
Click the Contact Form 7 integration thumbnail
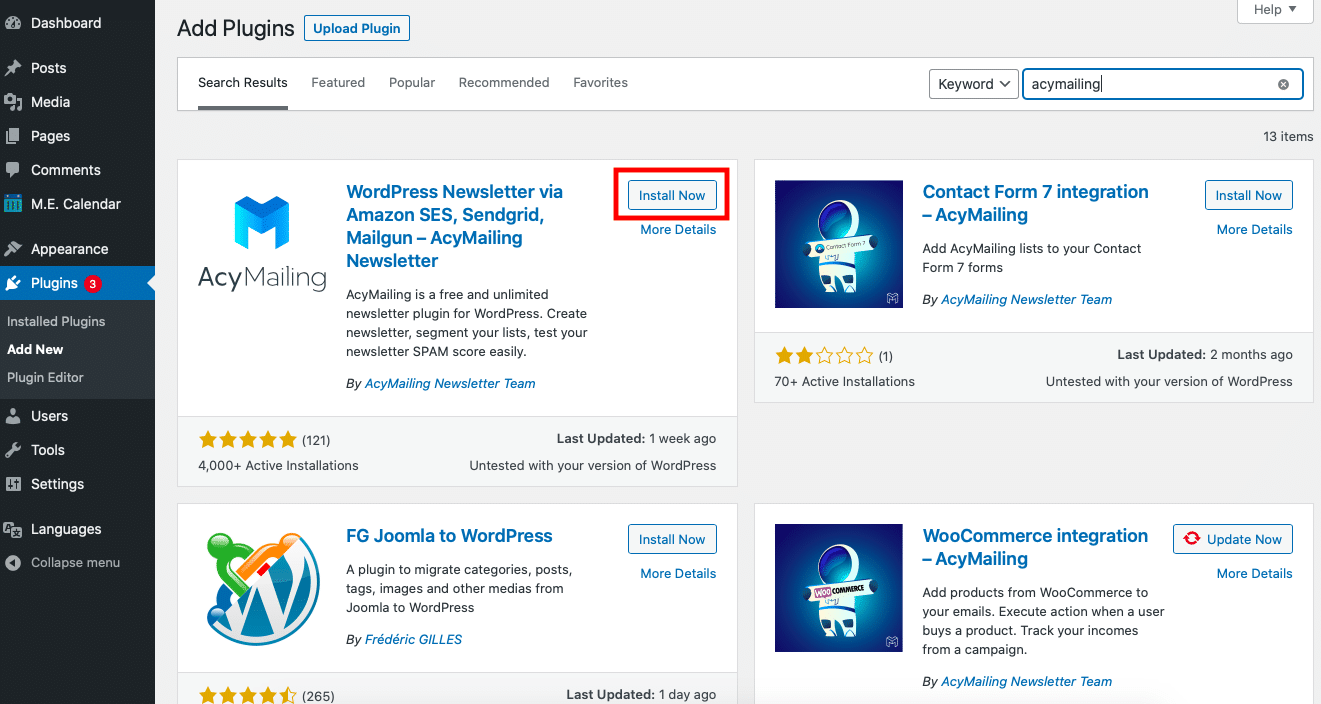pos(839,244)
